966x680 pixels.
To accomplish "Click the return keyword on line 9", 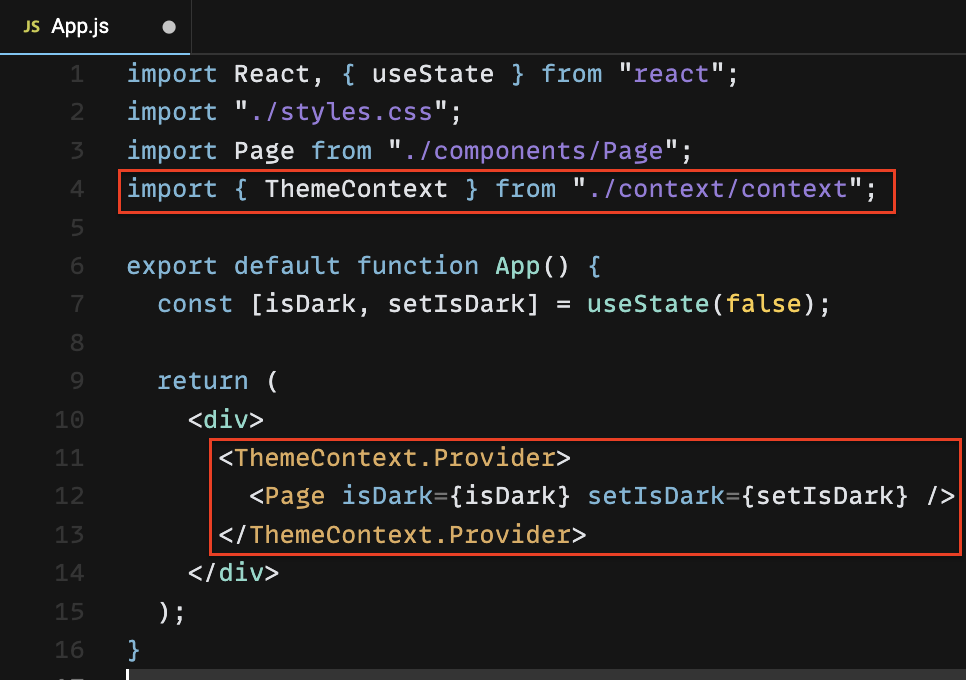I will point(203,381).
